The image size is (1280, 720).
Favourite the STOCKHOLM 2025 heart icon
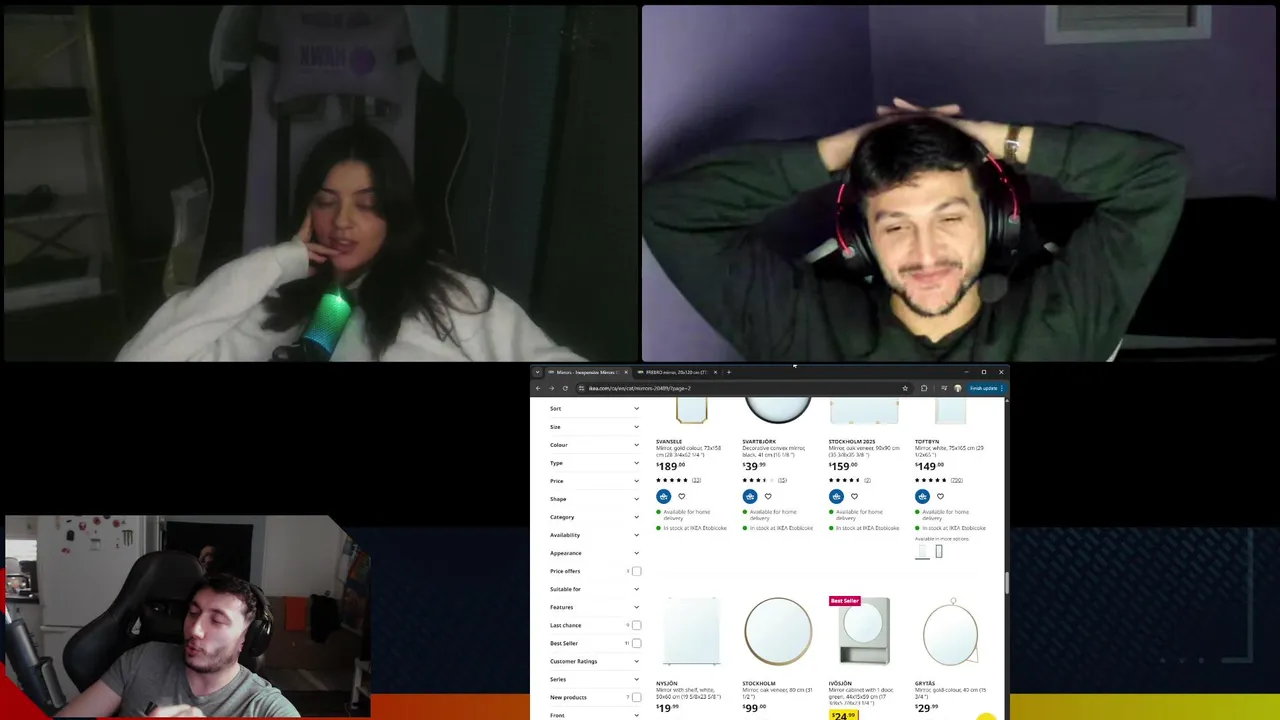[854, 496]
